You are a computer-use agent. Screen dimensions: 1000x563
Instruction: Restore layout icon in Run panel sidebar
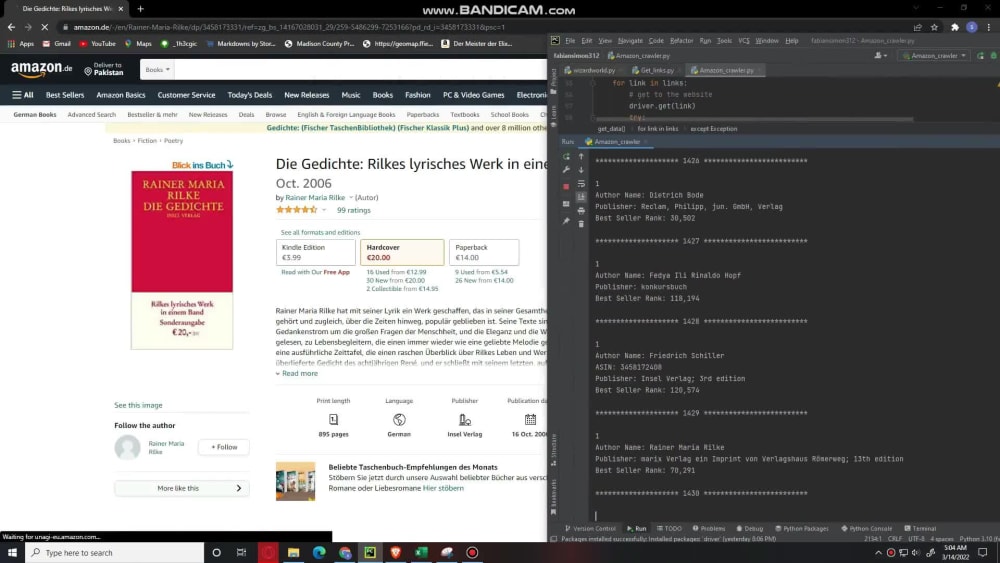click(x=566, y=203)
